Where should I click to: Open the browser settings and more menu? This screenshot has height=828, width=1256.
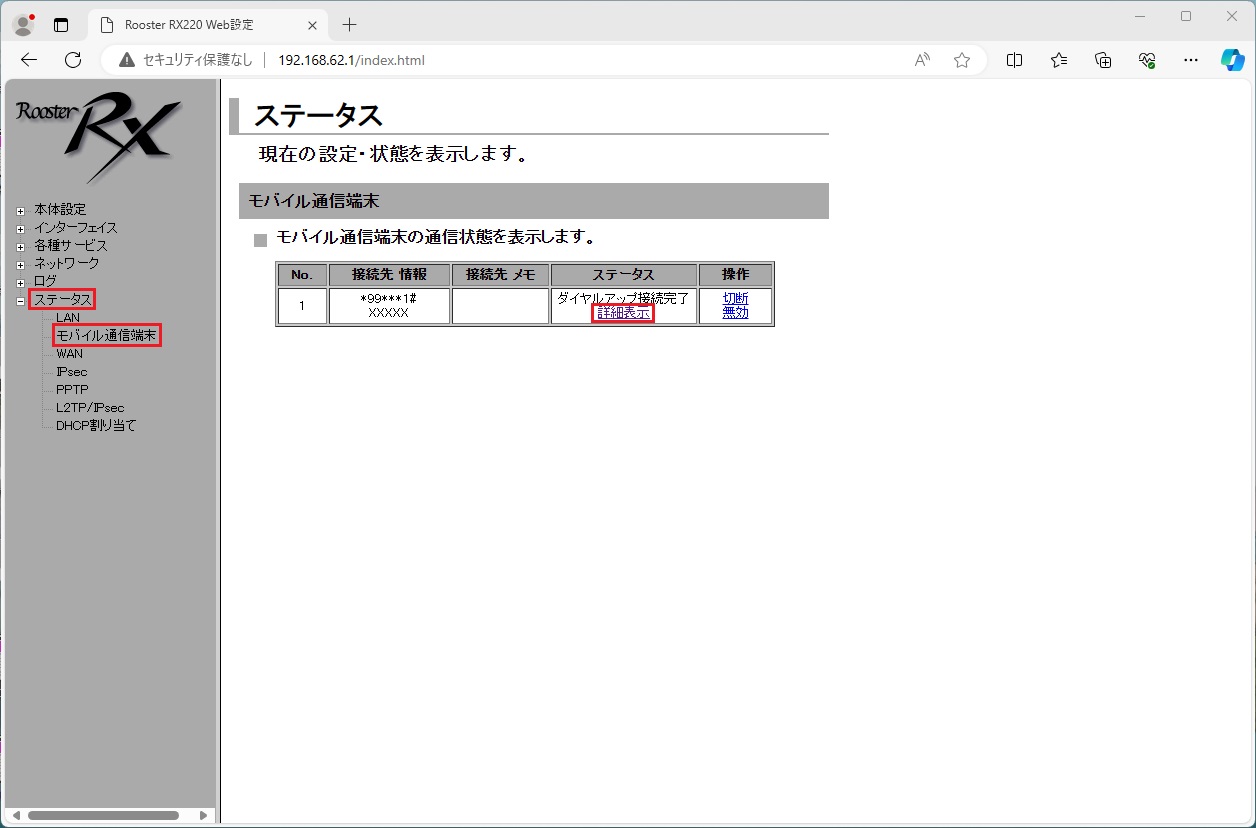click(1191, 60)
